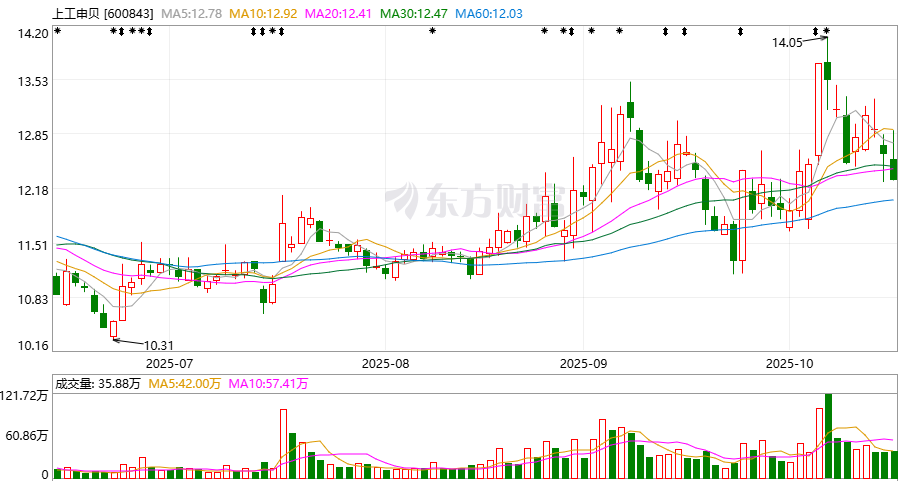This screenshot has height=481, width=907.
Task: Select the MA5:12.78 price legend
Action: (191, 14)
